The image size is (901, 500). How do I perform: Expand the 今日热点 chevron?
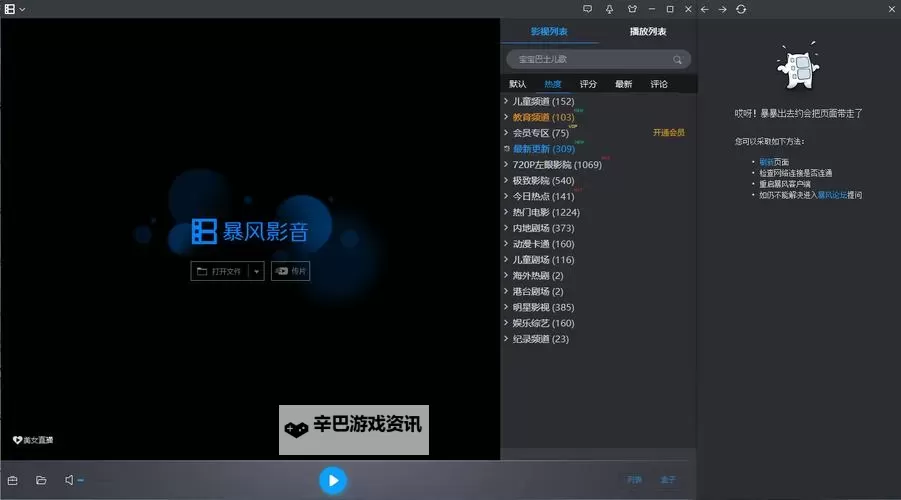506,196
